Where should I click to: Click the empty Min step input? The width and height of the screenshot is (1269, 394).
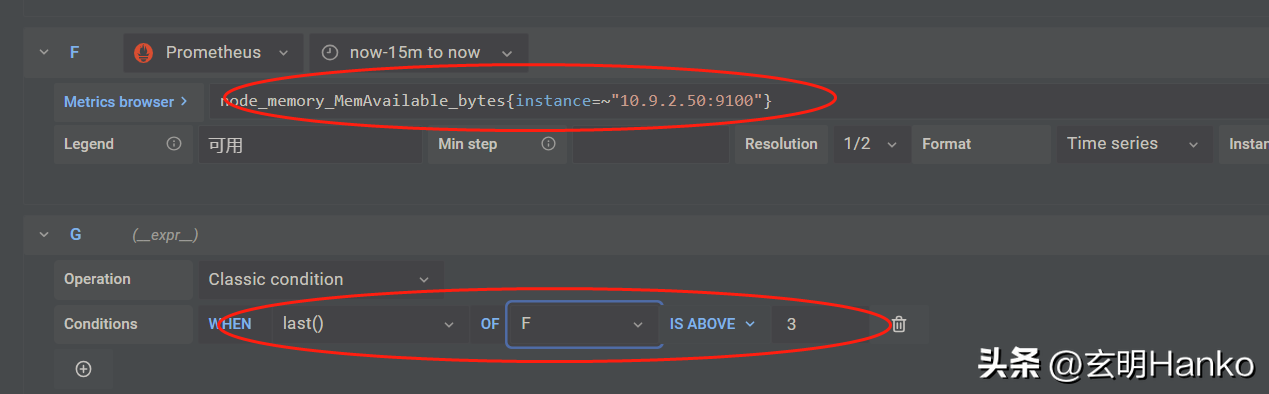pyautogui.click(x=650, y=144)
